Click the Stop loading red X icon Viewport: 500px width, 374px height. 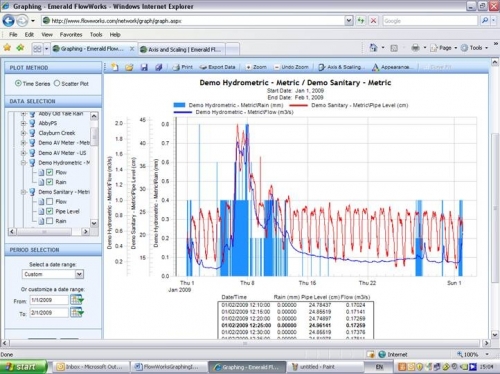373,21
